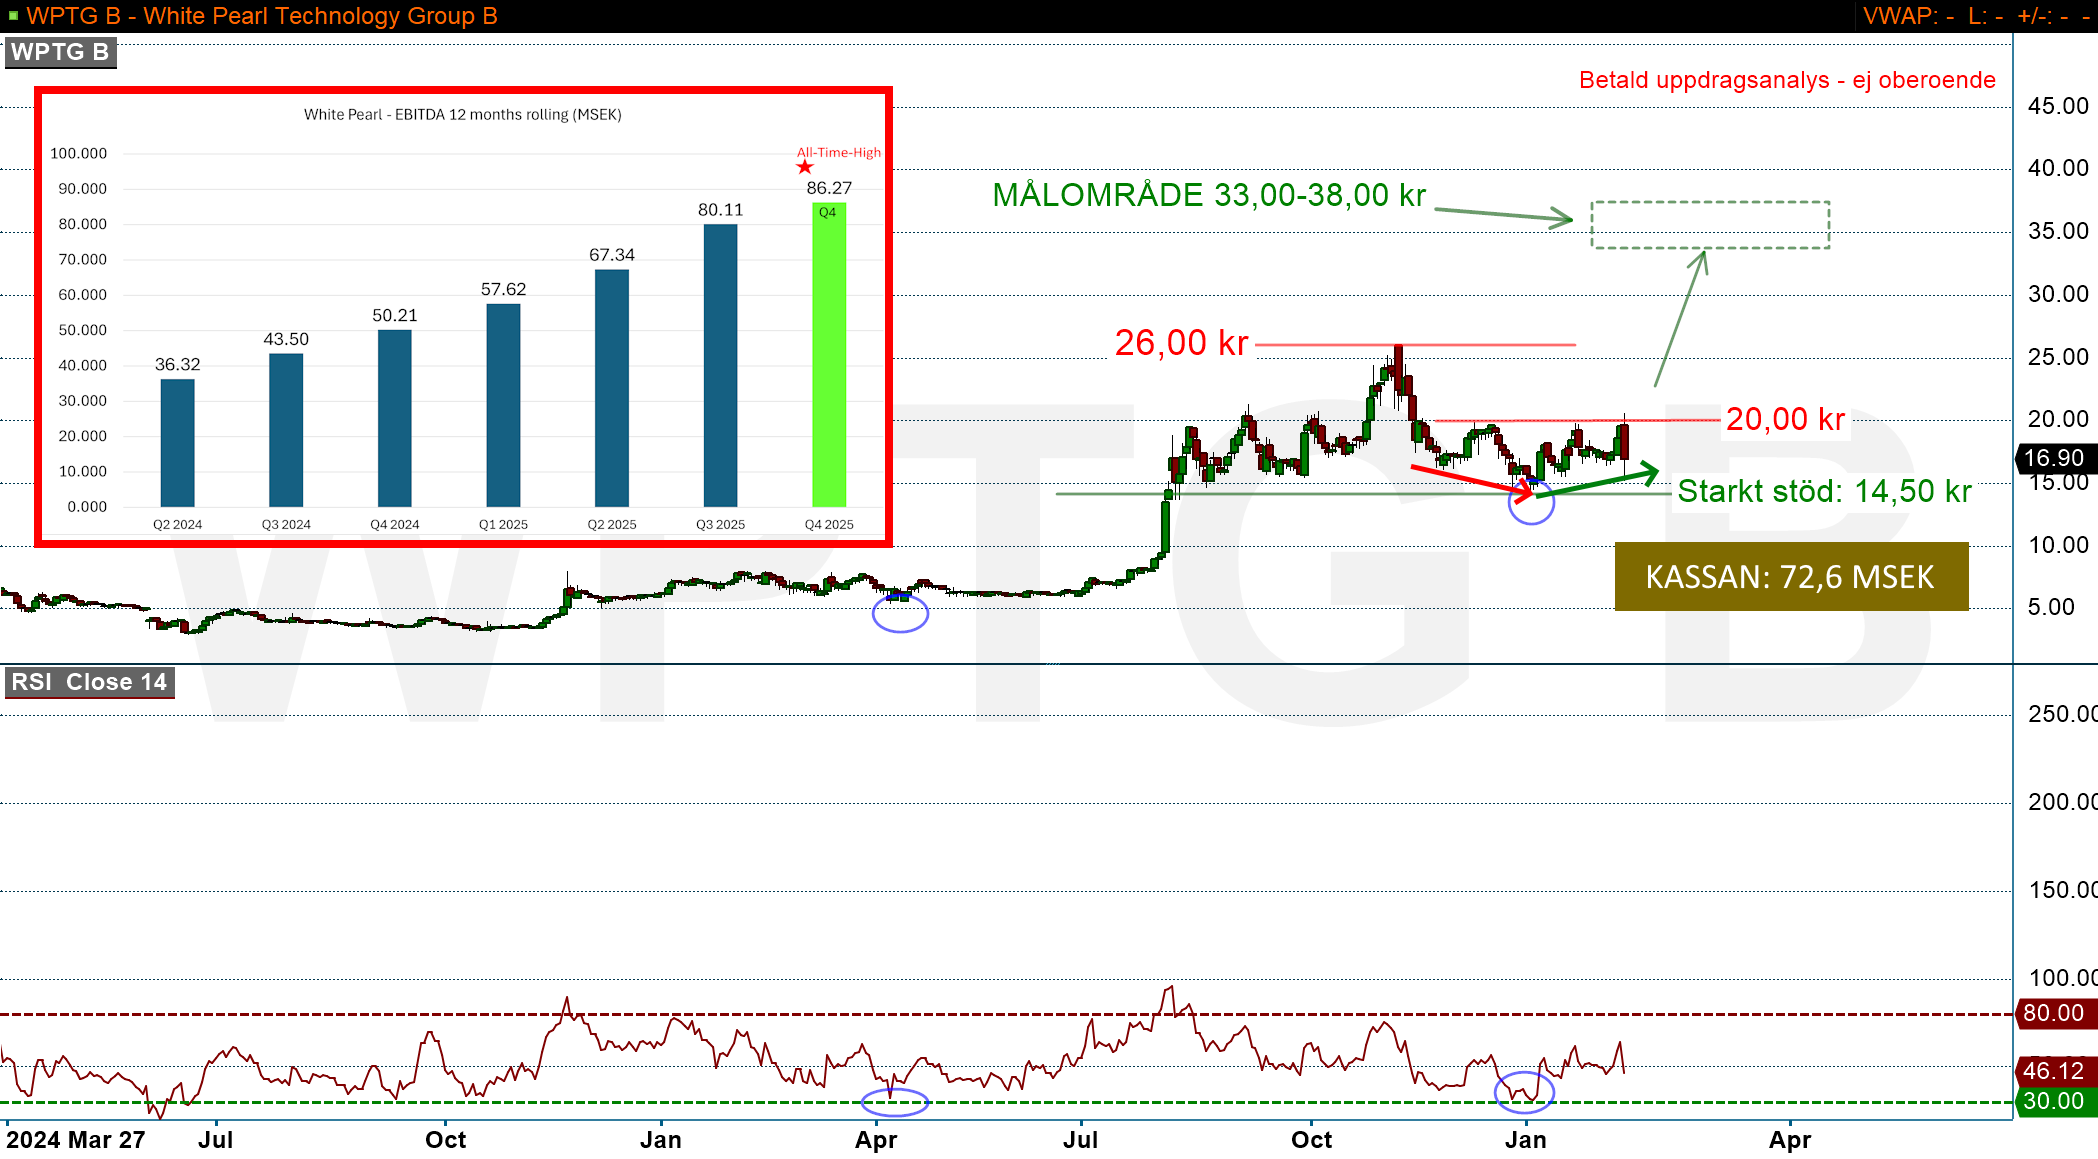Click the 80.11 bar value label
Image resolution: width=2098 pixels, height=1159 pixels.
pyautogui.click(x=721, y=210)
